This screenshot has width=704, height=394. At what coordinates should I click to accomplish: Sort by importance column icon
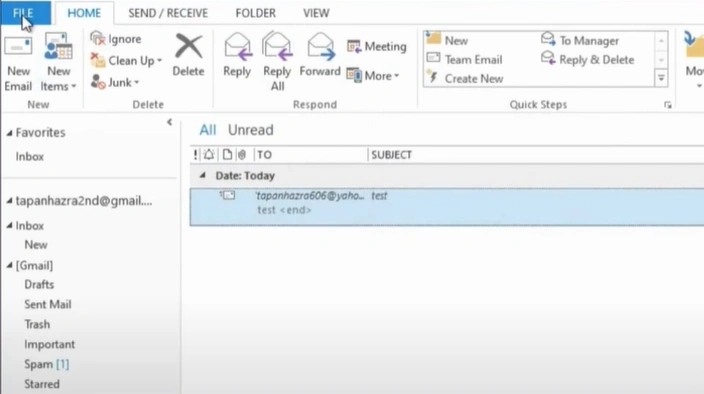click(195, 155)
